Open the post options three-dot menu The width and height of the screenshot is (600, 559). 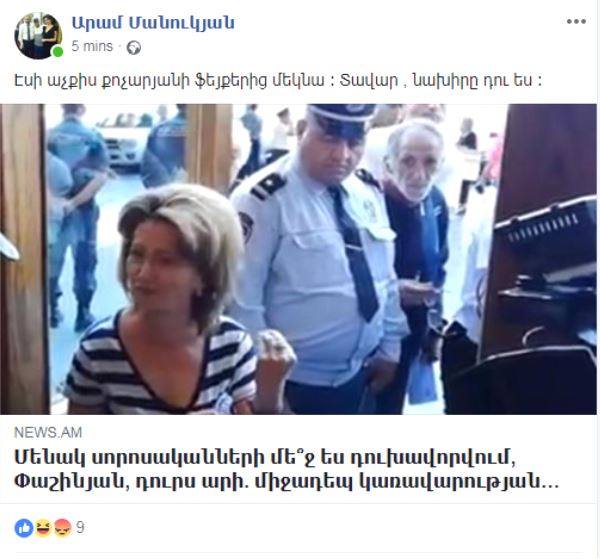point(576,22)
